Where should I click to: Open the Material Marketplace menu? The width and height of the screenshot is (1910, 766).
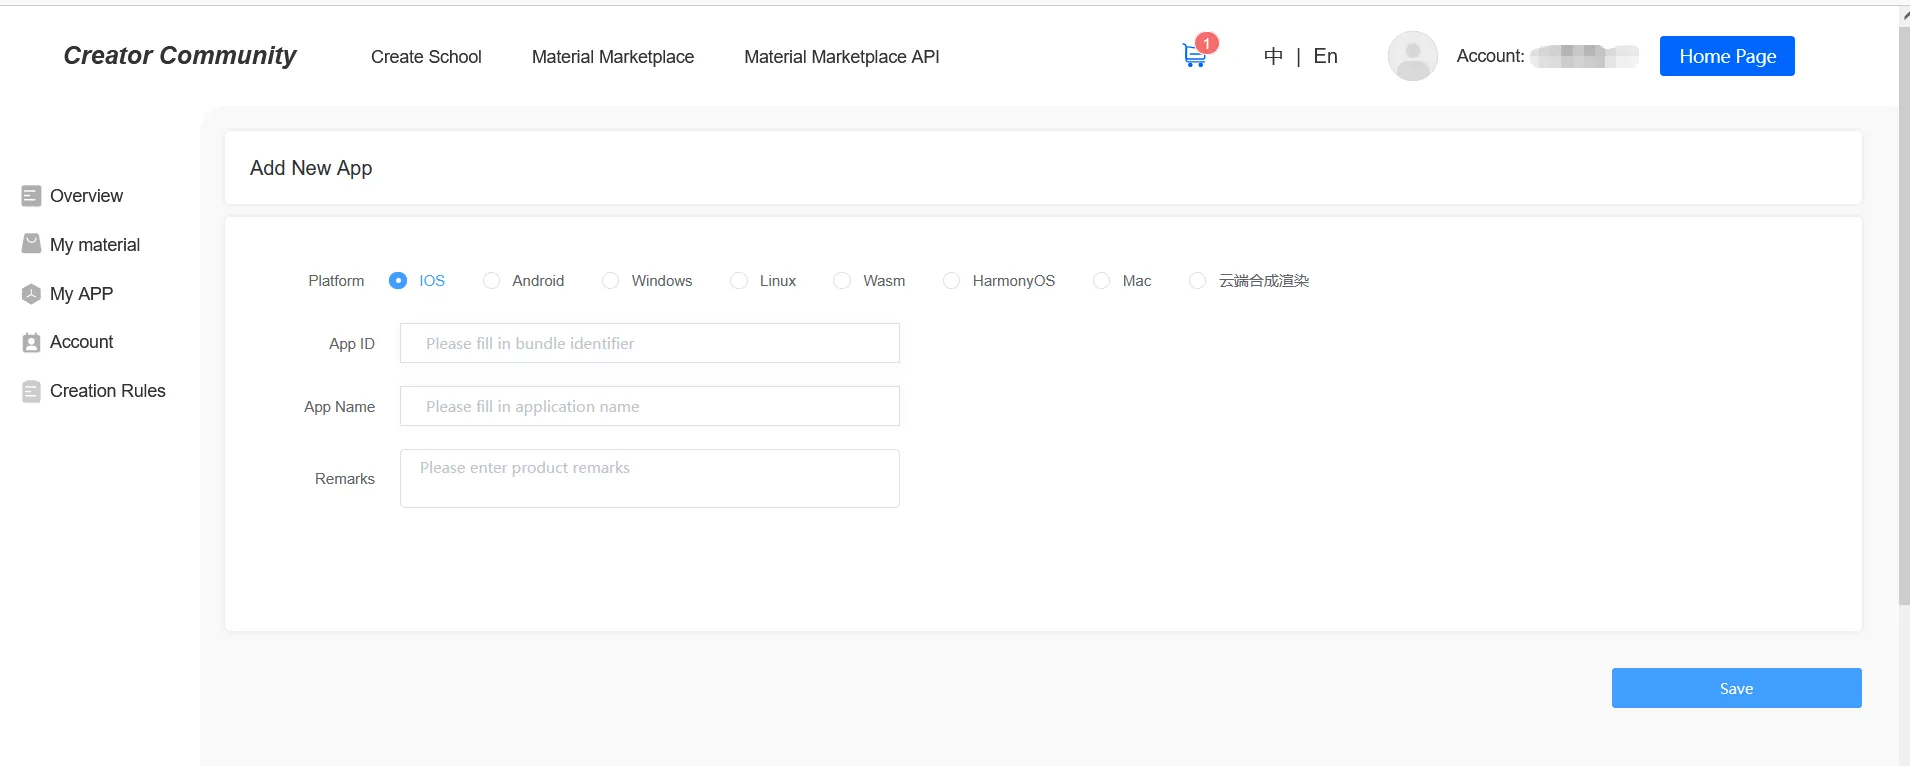point(612,57)
